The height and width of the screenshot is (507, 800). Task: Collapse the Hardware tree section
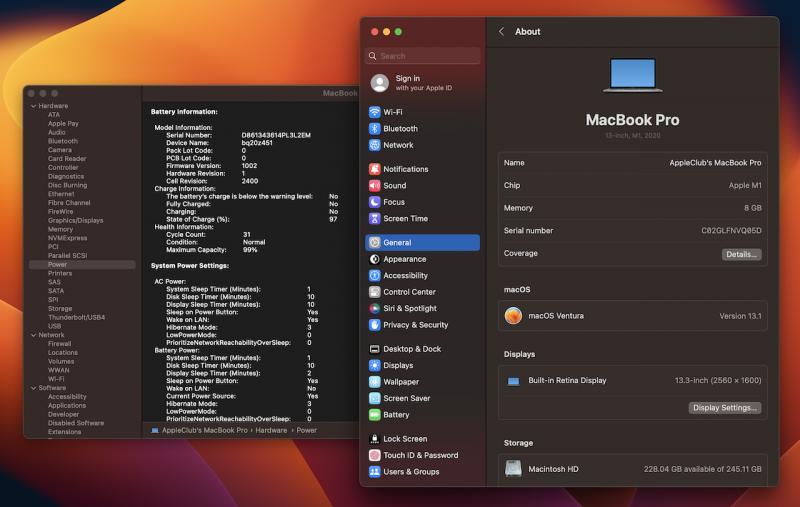point(33,106)
